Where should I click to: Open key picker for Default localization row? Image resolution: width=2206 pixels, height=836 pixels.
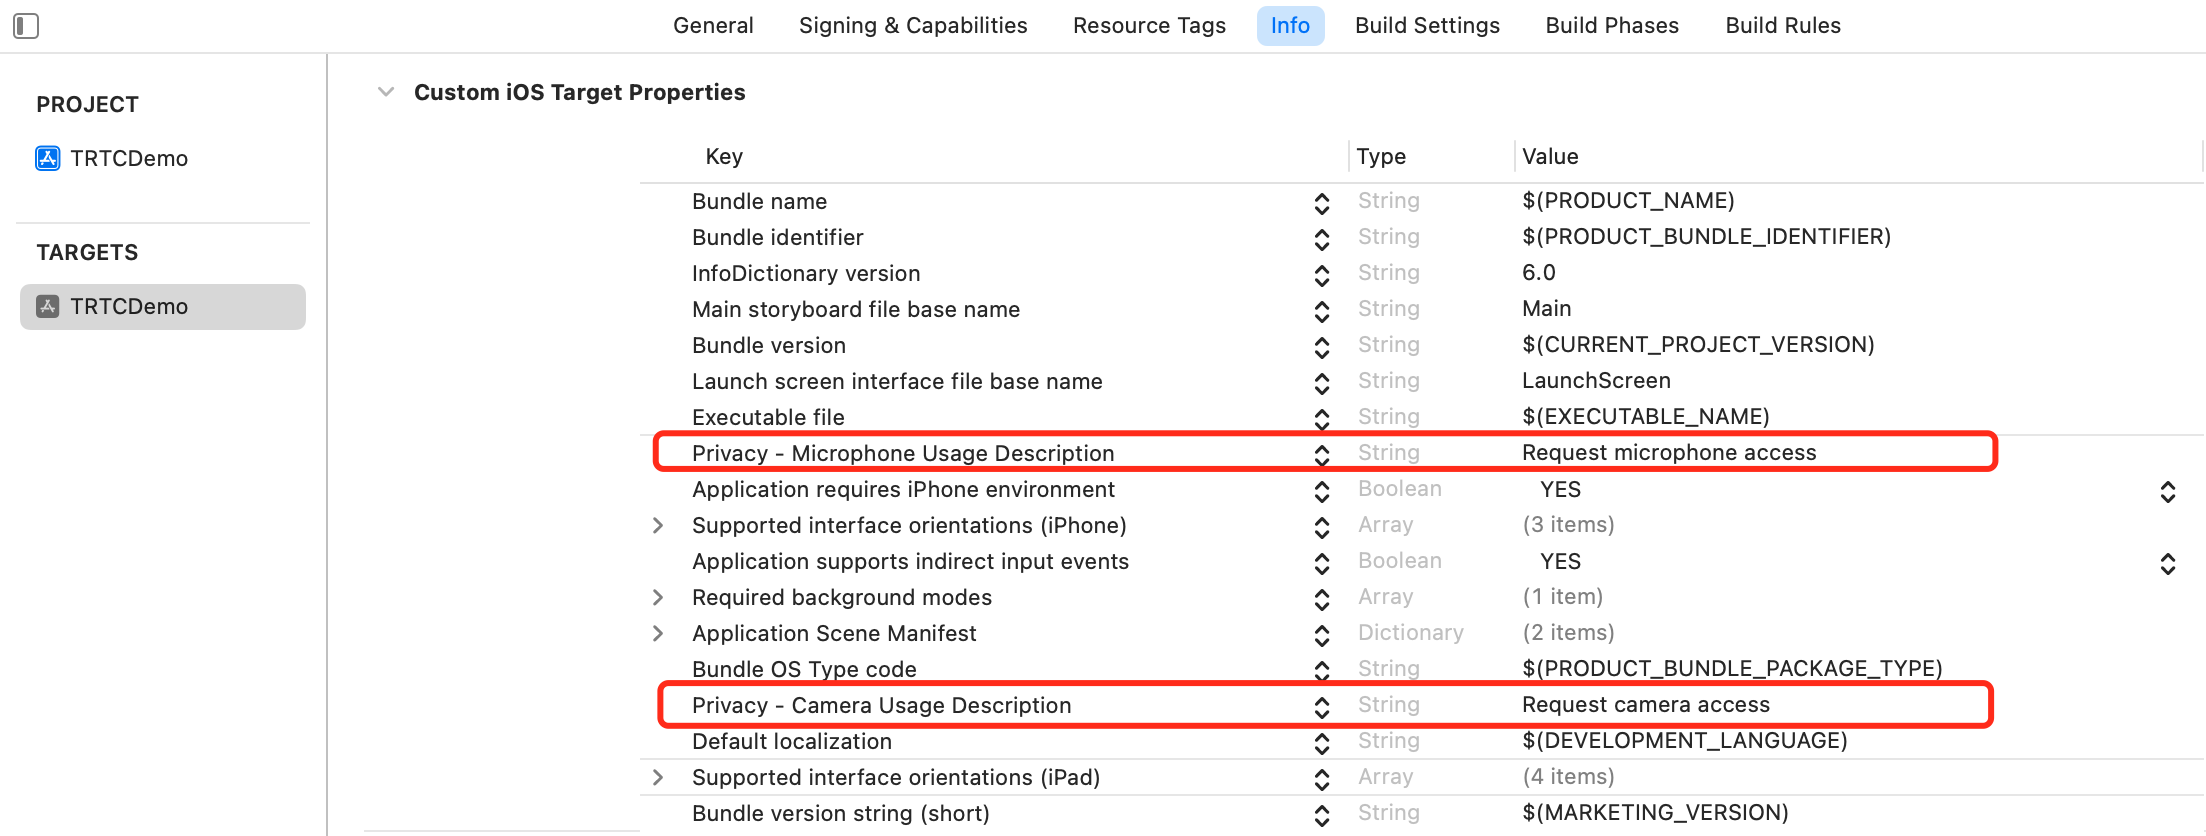point(1321,743)
